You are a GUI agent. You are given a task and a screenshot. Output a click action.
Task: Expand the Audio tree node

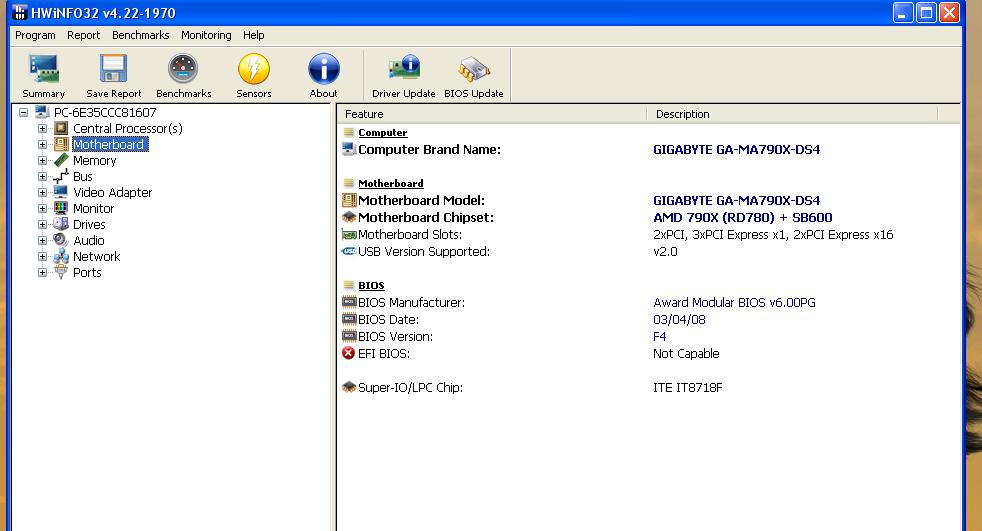click(x=43, y=240)
